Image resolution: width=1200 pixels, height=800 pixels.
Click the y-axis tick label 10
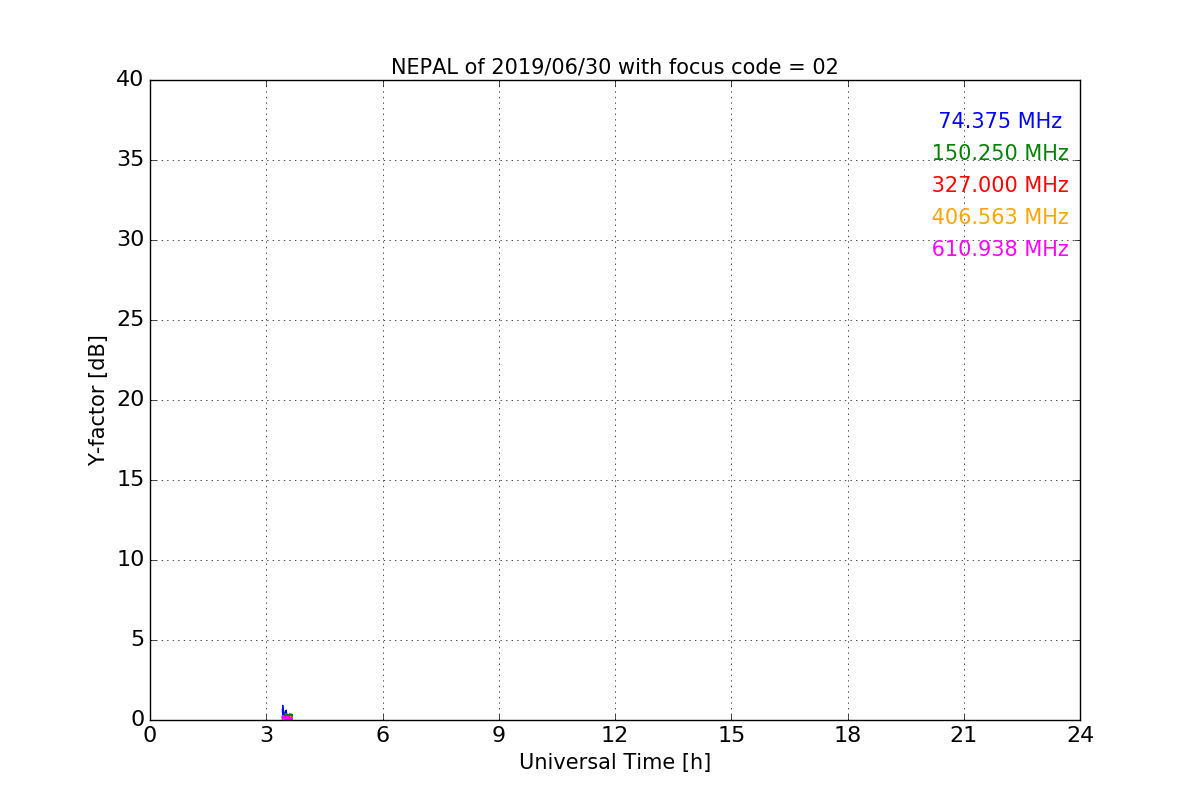[130, 560]
